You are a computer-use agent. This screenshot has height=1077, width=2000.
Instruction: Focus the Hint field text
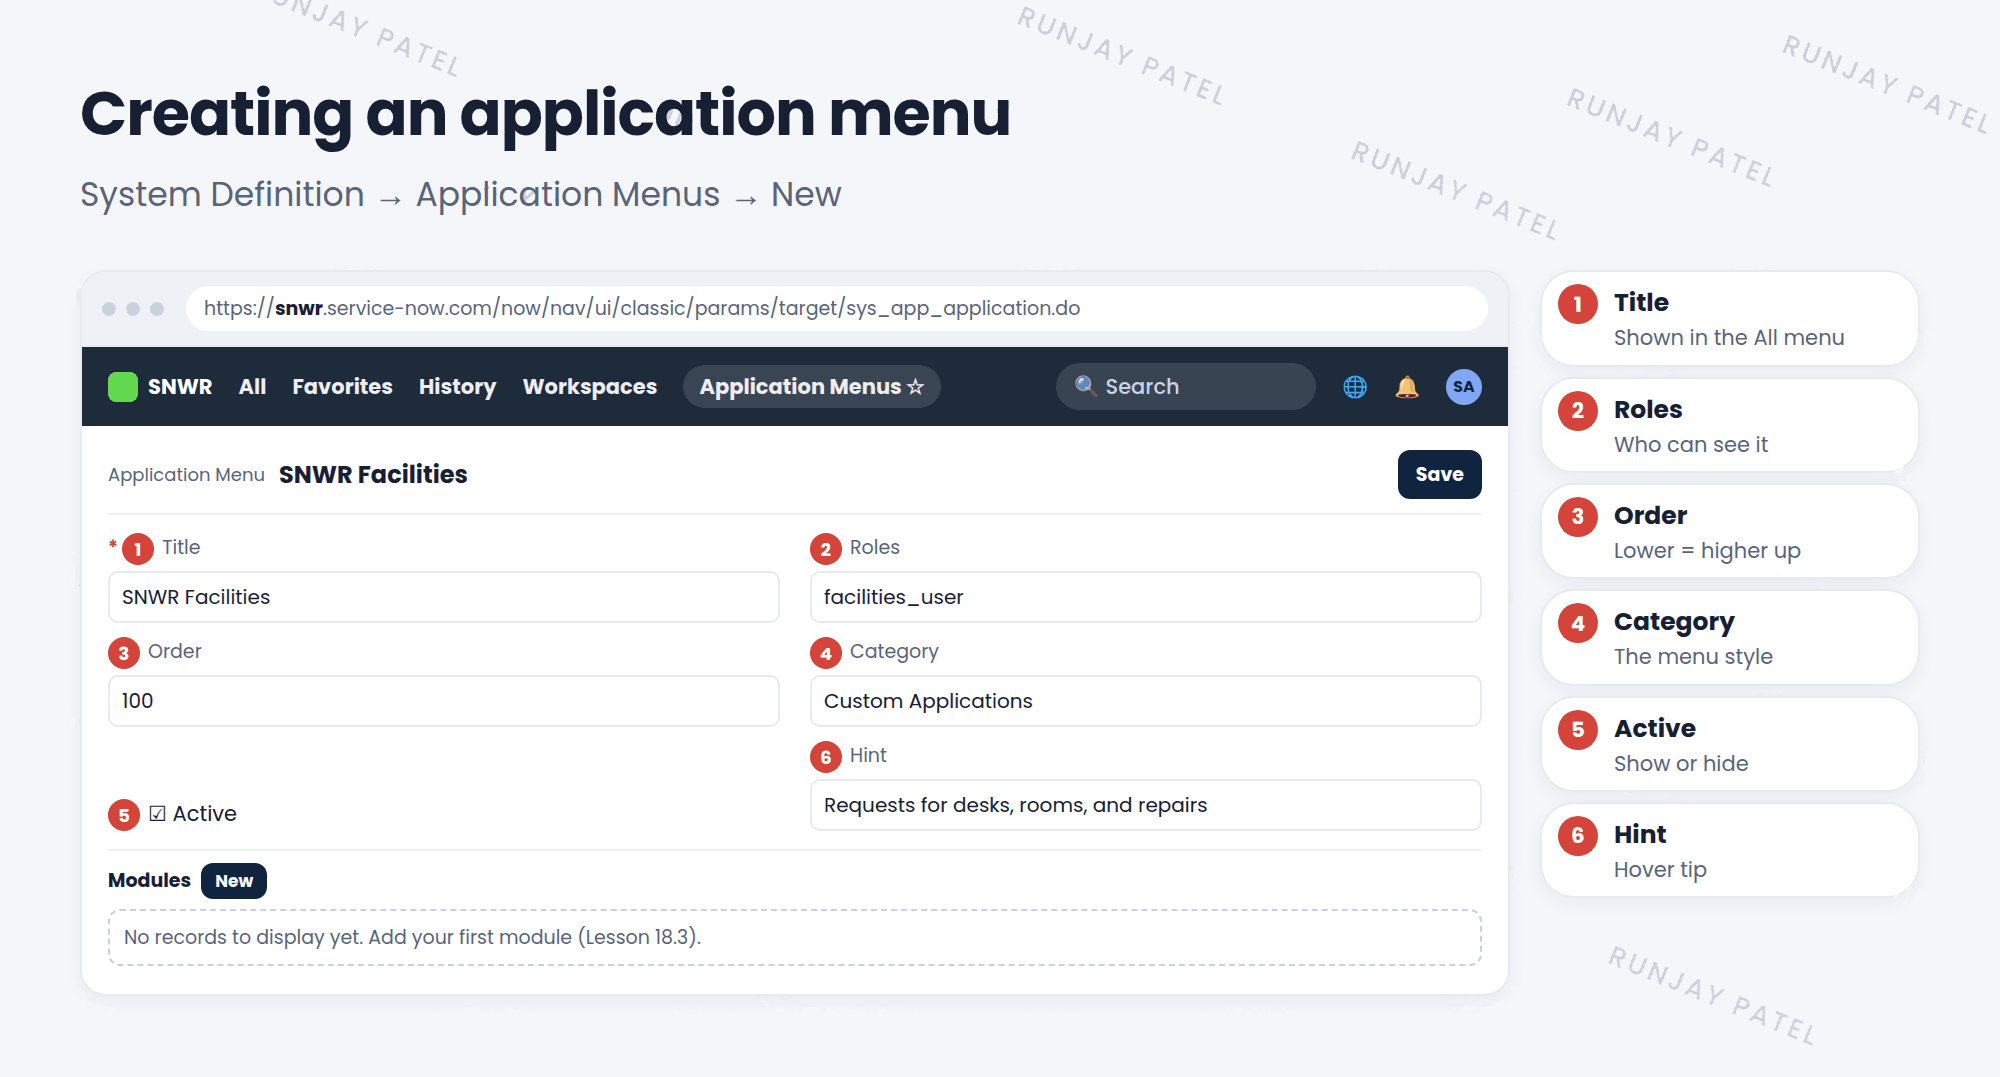click(1145, 805)
